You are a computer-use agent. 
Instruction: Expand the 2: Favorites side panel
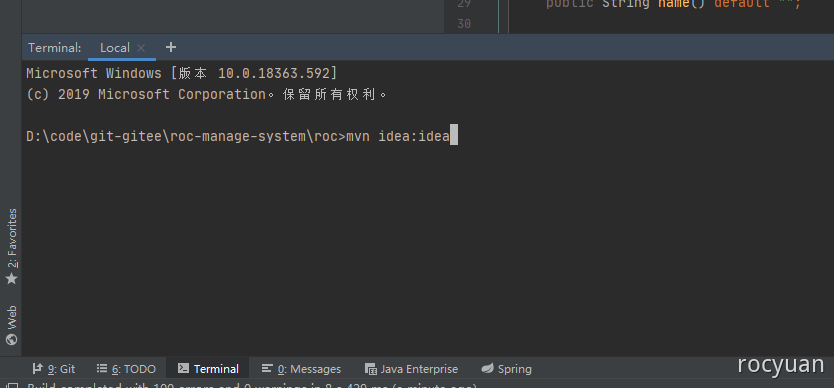(x=11, y=247)
